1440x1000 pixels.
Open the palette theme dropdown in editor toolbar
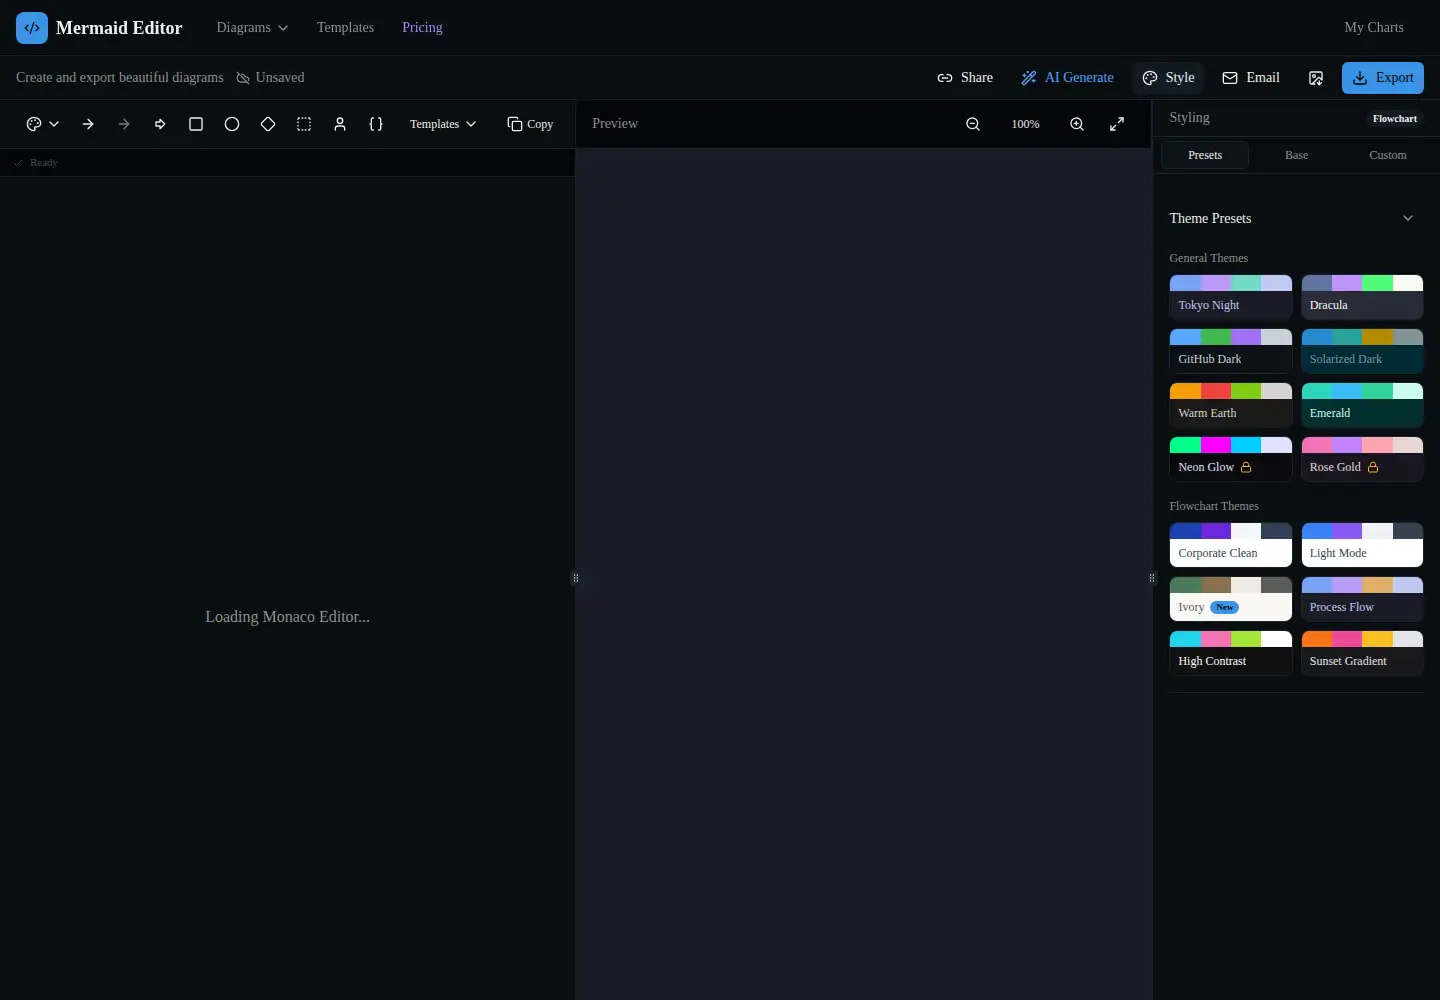[x=42, y=124]
